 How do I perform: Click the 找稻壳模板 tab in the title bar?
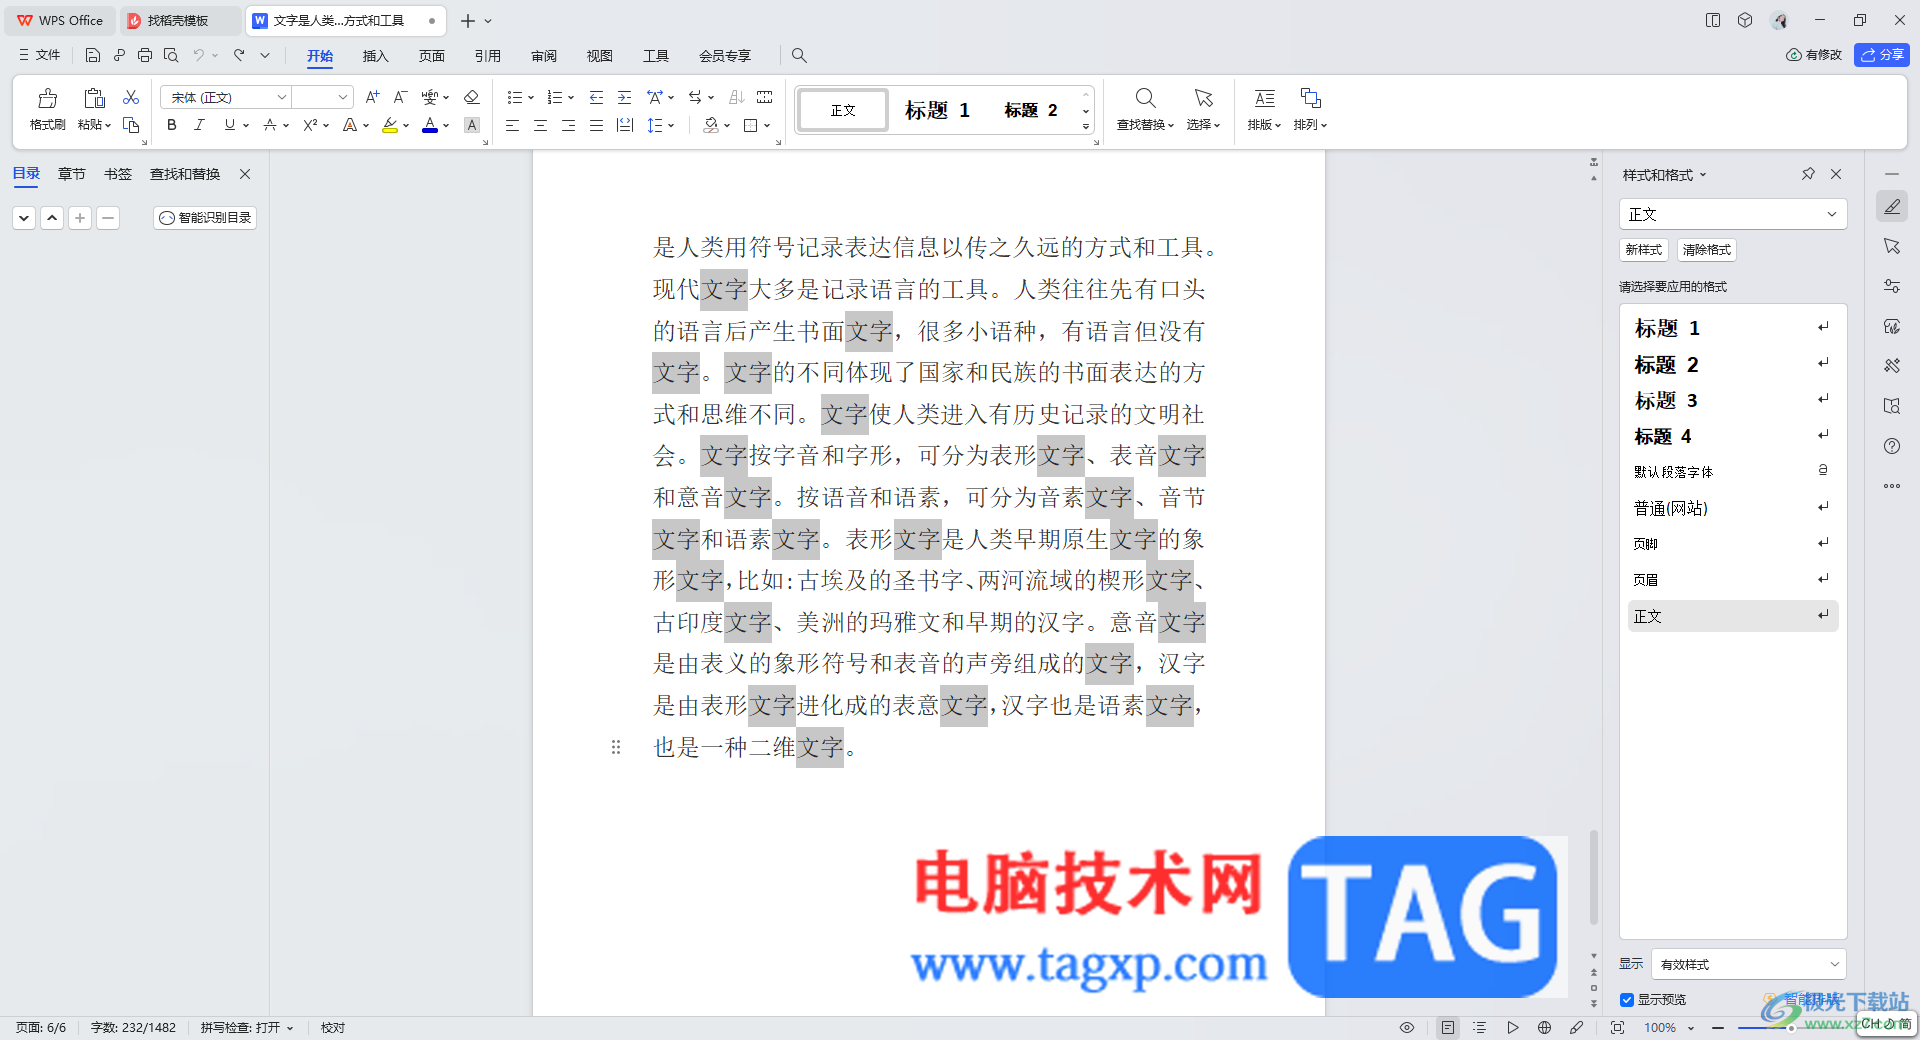pos(178,20)
